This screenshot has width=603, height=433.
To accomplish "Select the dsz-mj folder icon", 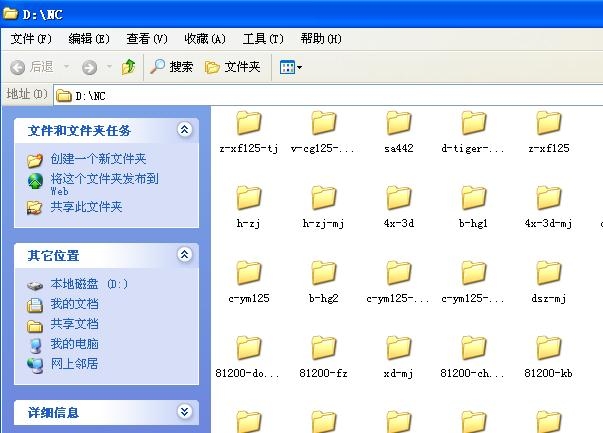I will tap(549, 273).
